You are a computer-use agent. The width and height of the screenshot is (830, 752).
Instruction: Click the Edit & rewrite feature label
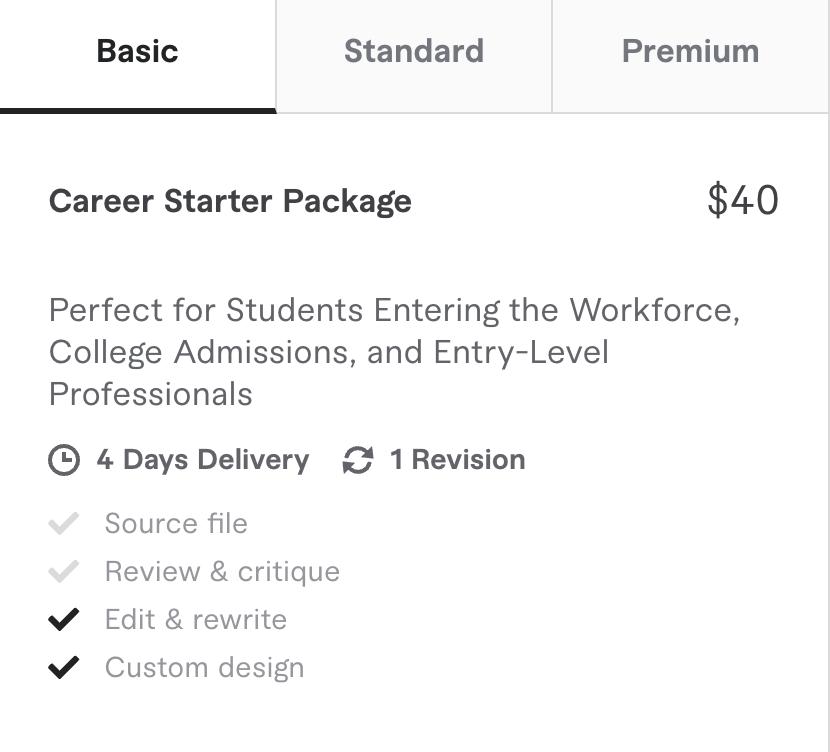[x=196, y=619]
